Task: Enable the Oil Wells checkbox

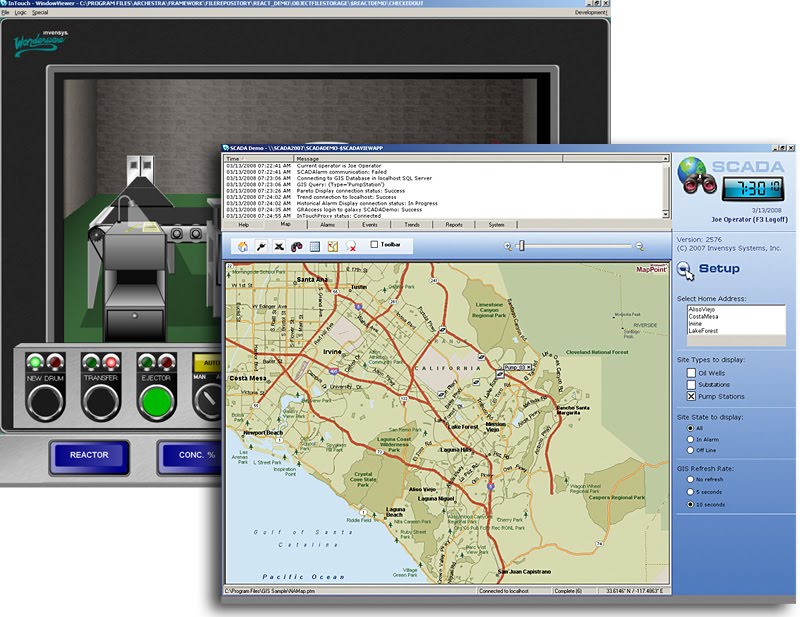Action: [691, 373]
